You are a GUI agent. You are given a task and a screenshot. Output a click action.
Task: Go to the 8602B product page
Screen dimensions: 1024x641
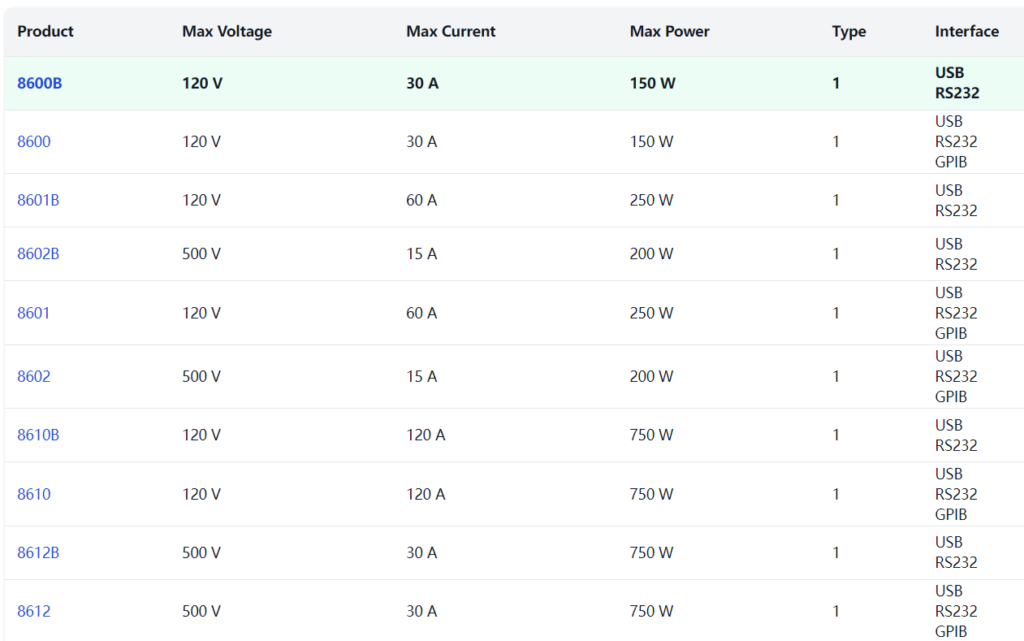[38, 254]
